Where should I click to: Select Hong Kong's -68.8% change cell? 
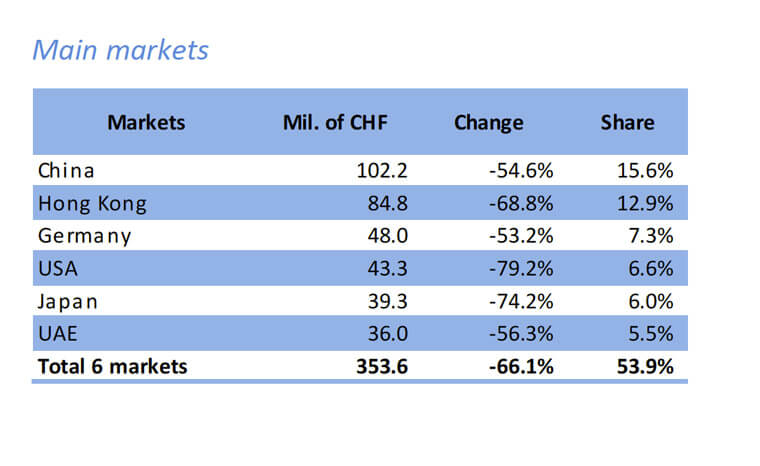point(521,204)
